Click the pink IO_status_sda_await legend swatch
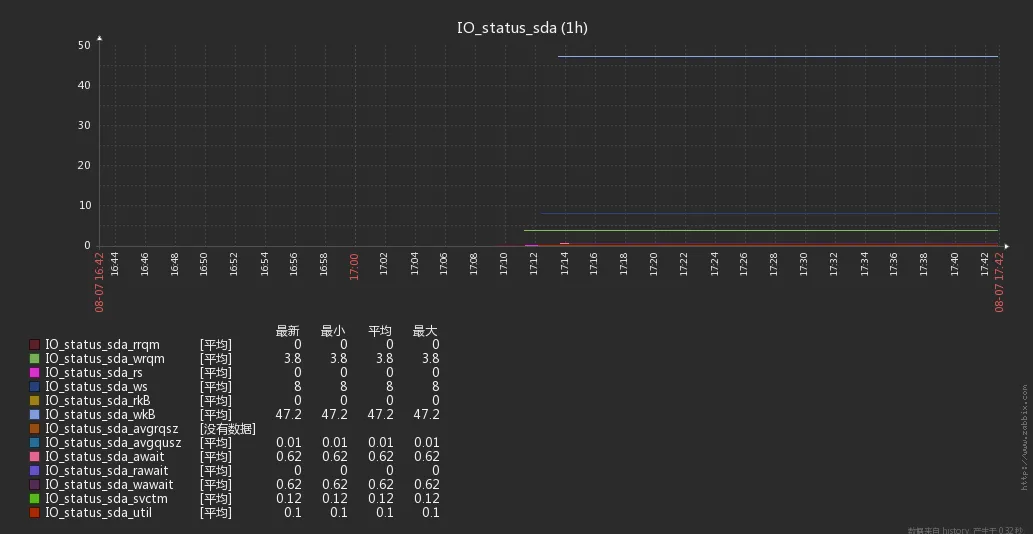This screenshot has height=534, width=1033. click(34, 456)
